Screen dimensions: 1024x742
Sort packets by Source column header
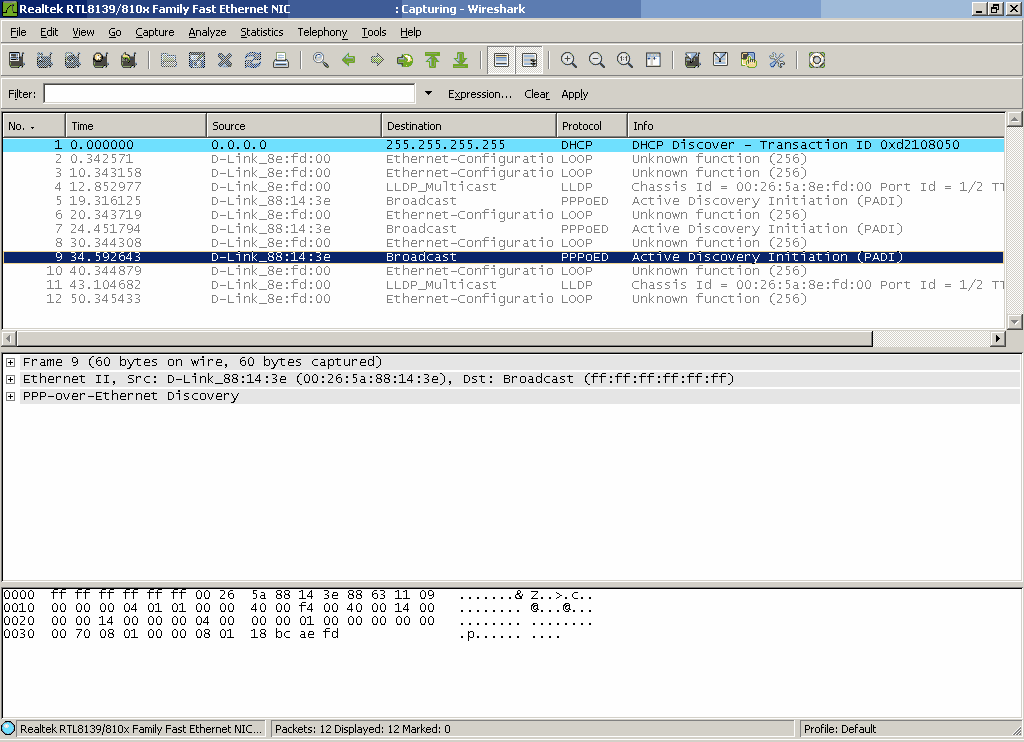click(294, 125)
